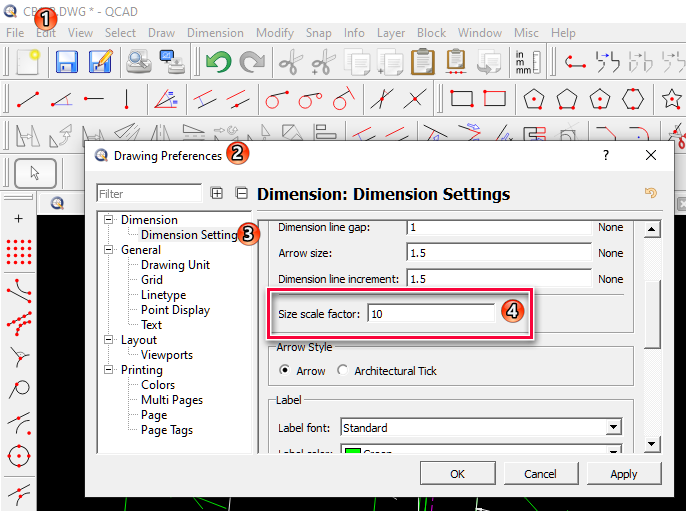Open the Layer menu in menu bar

tap(391, 33)
